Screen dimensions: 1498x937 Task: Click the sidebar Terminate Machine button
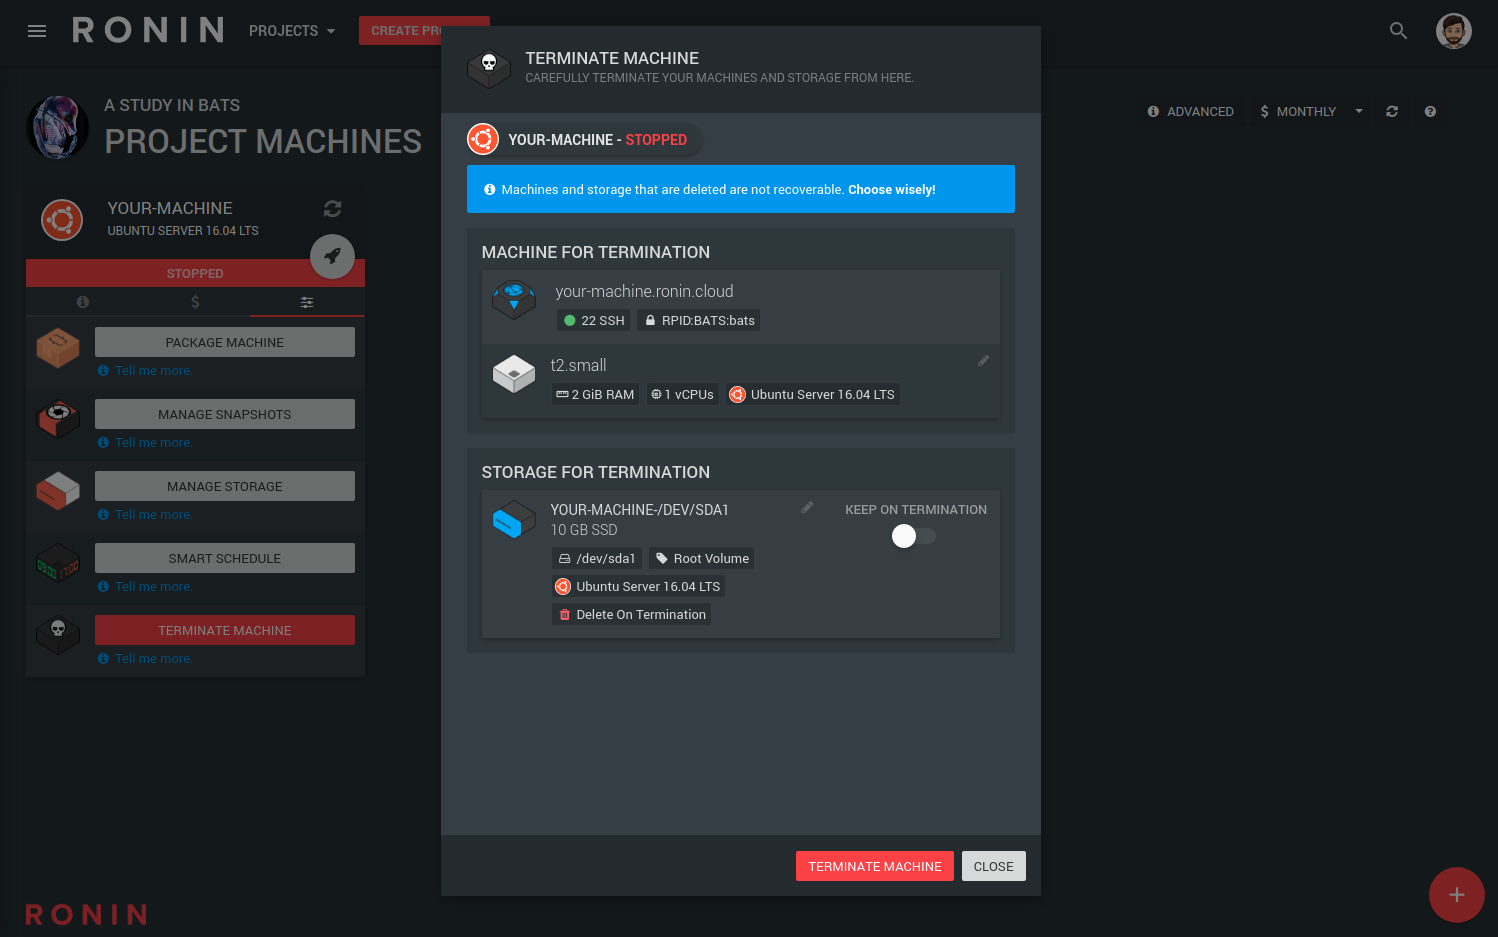click(x=225, y=630)
